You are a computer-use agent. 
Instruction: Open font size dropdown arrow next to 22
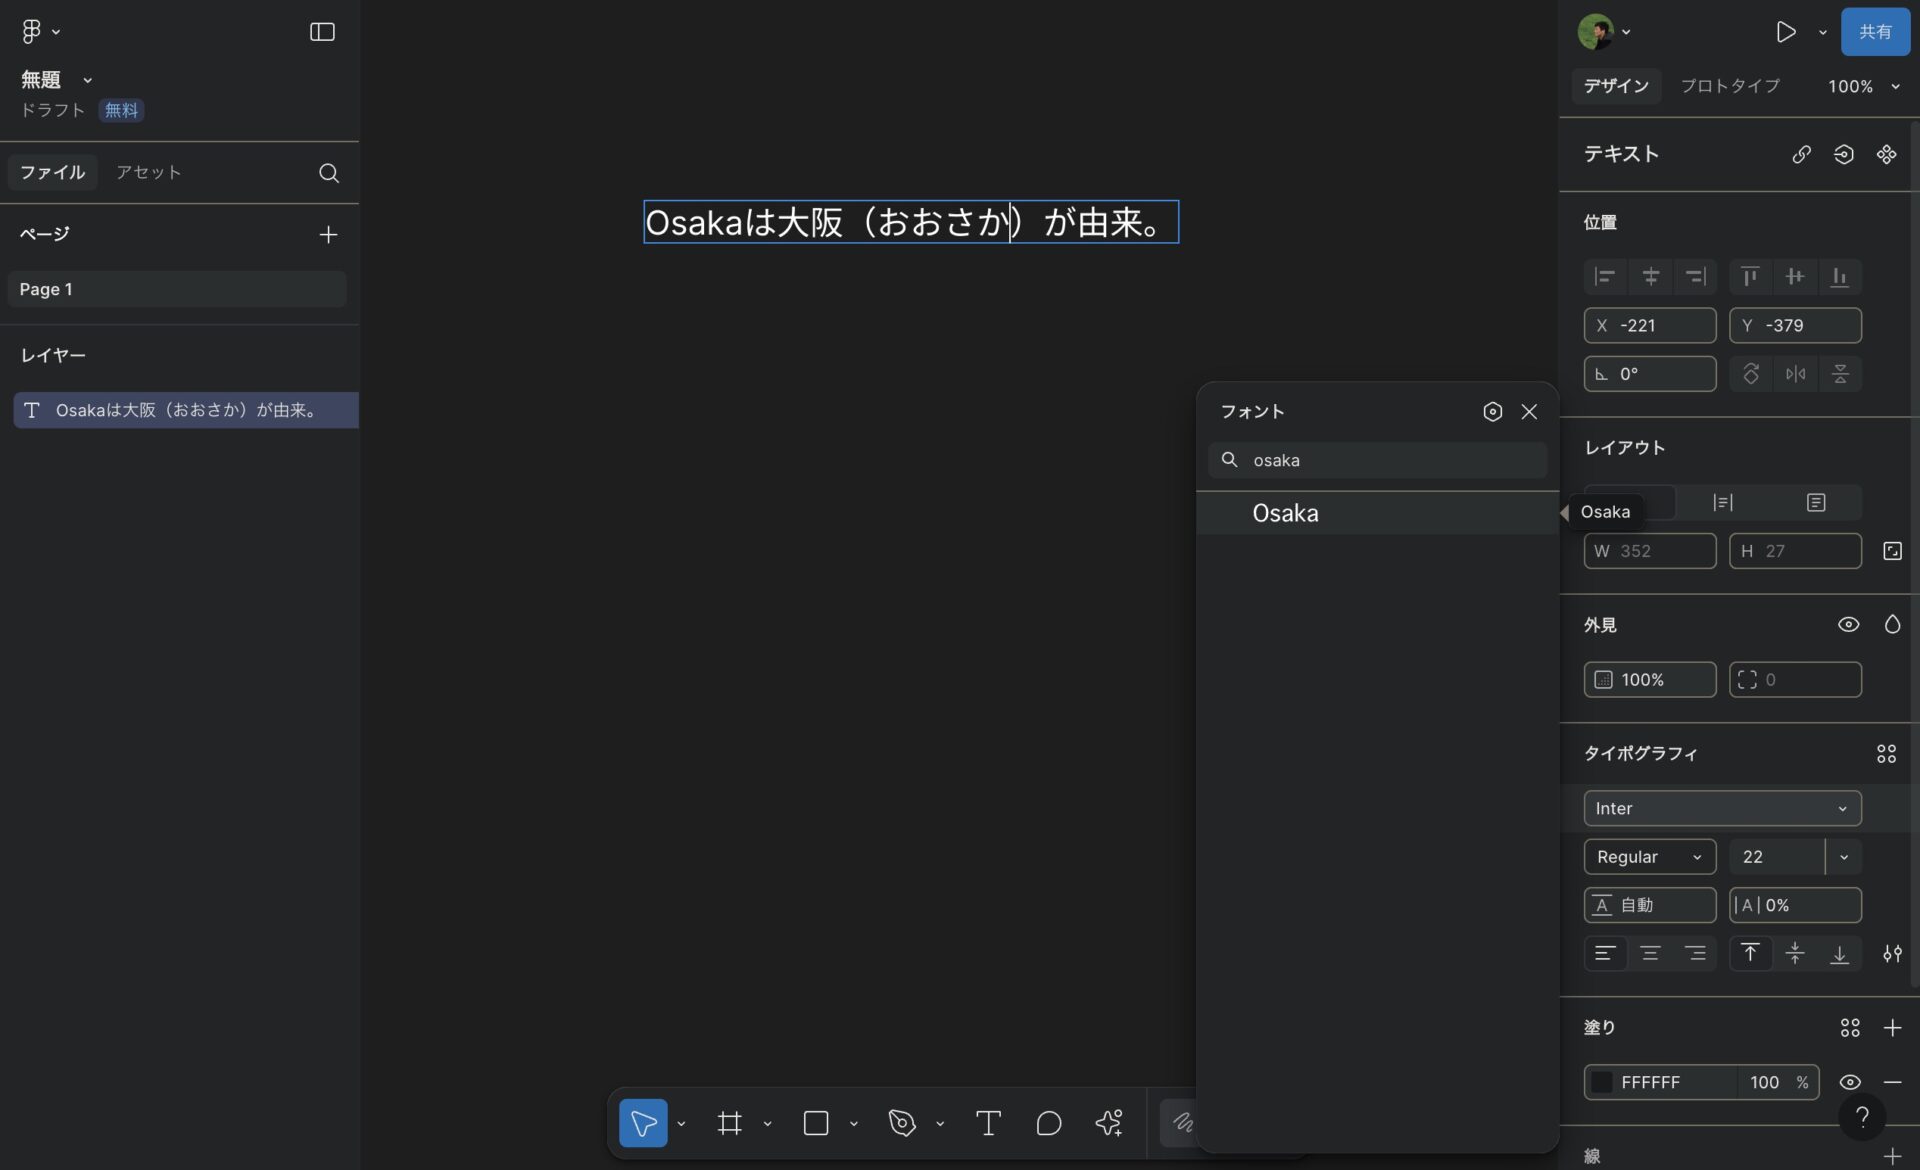click(x=1844, y=857)
